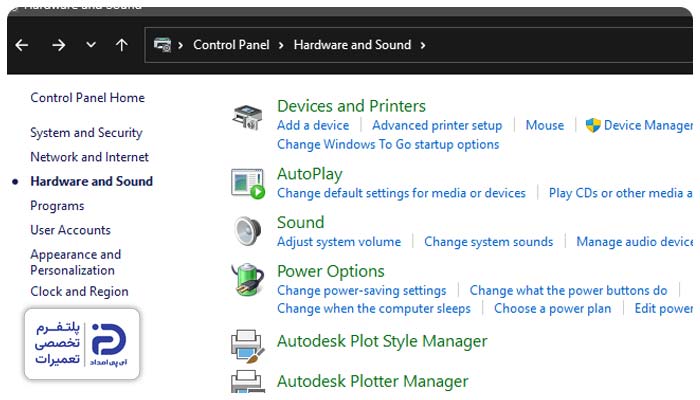Go up one level with the up arrow
The width and height of the screenshot is (700, 400).
click(121, 45)
